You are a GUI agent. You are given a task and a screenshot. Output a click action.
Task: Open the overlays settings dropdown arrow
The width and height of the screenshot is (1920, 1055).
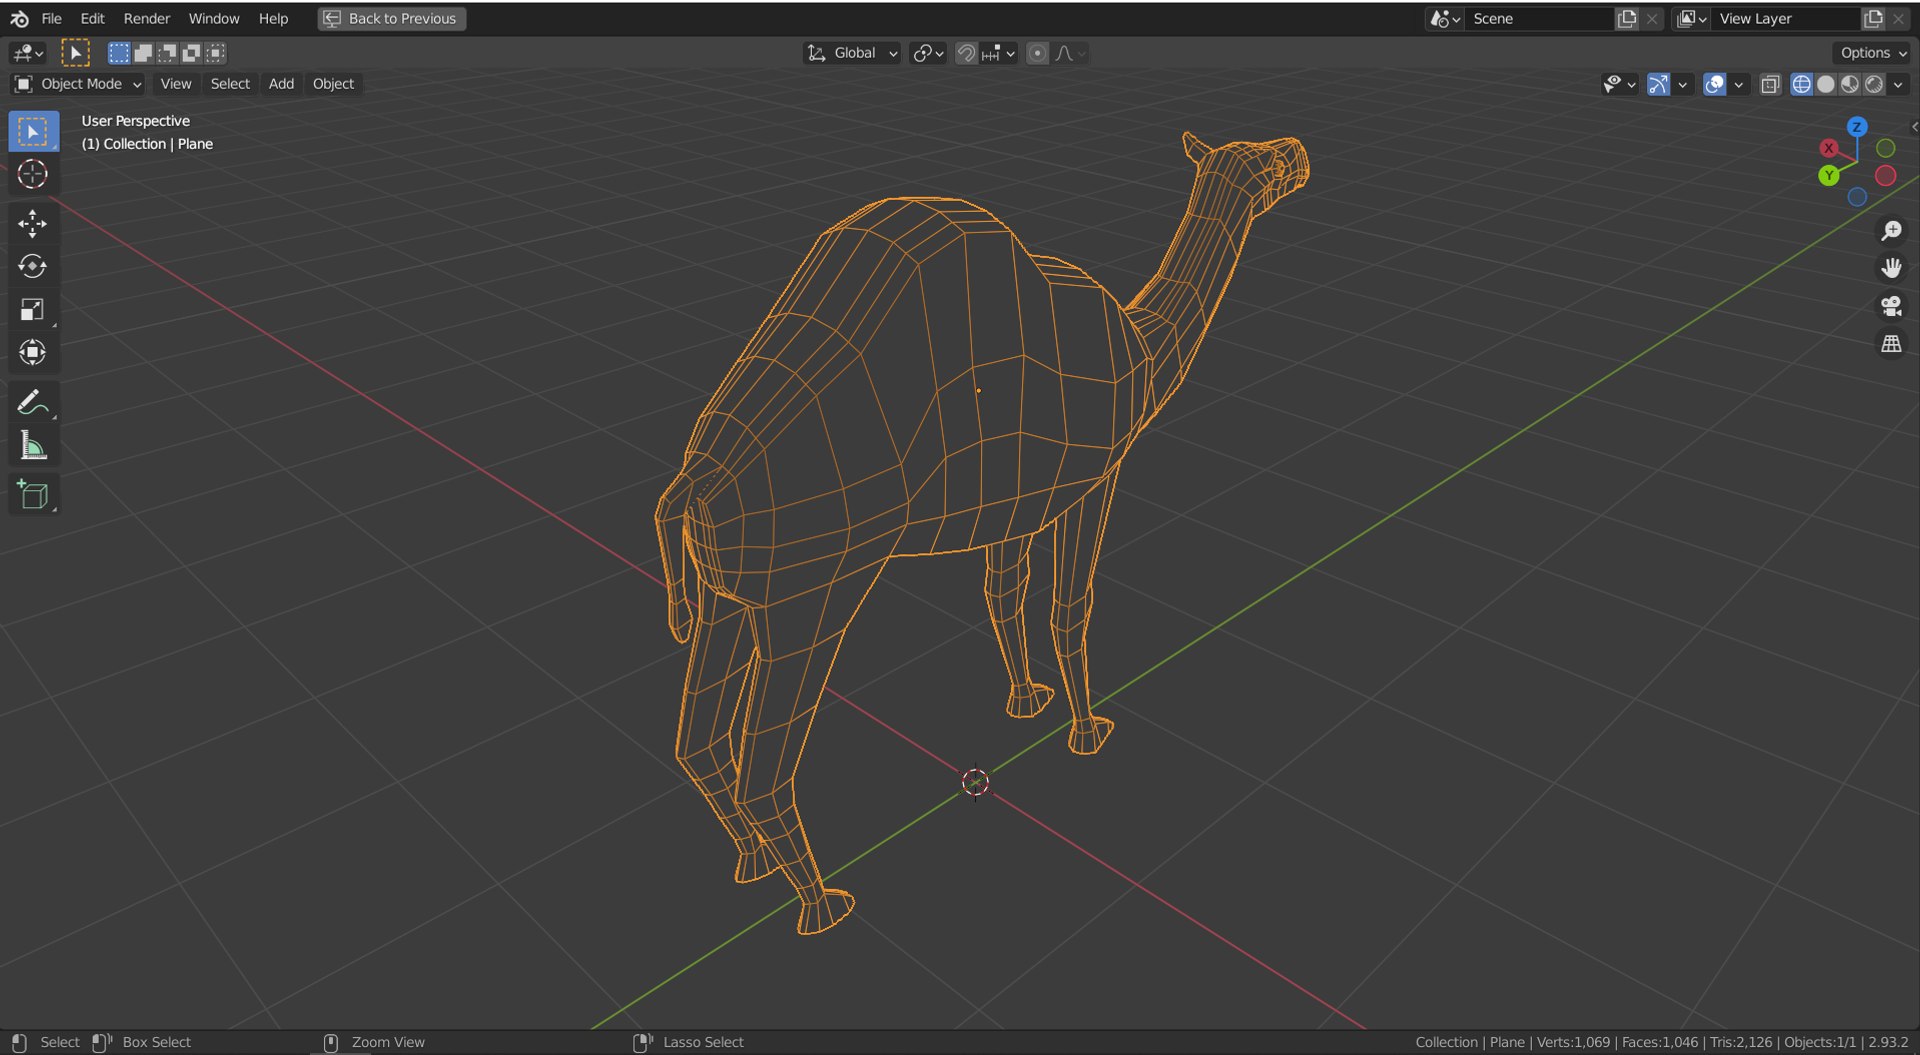pos(1739,84)
